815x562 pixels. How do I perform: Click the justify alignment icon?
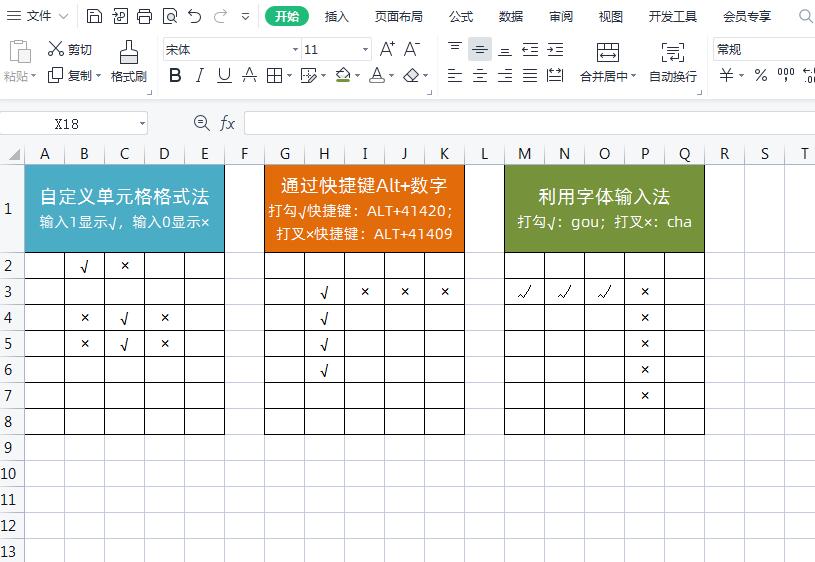(530, 76)
